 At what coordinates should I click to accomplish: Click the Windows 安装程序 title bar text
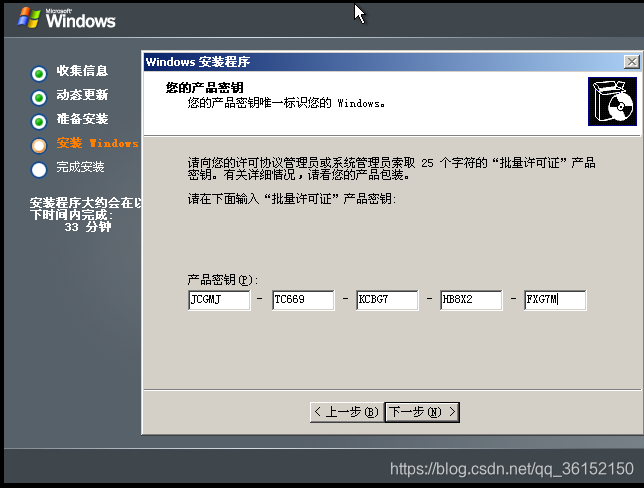(198, 62)
